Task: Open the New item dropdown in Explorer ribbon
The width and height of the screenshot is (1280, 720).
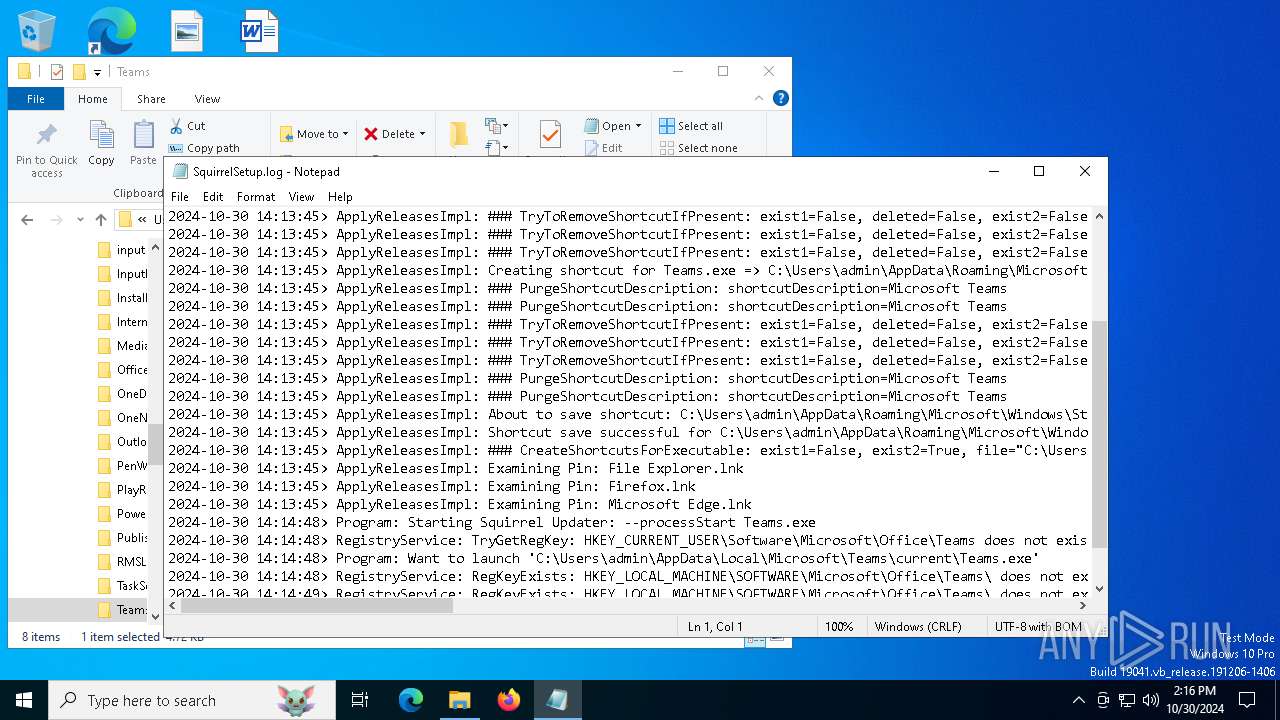Action: point(497,126)
